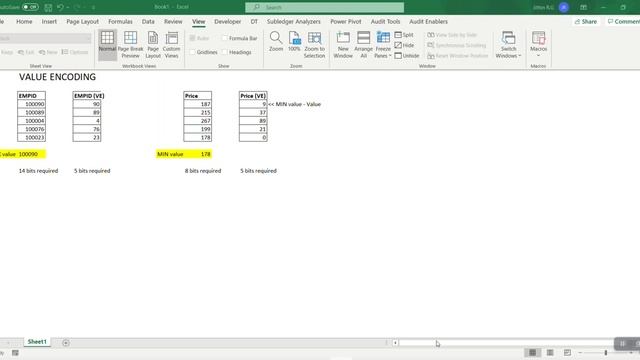The height and width of the screenshot is (360, 640).
Task: Split the window
Action: (404, 35)
